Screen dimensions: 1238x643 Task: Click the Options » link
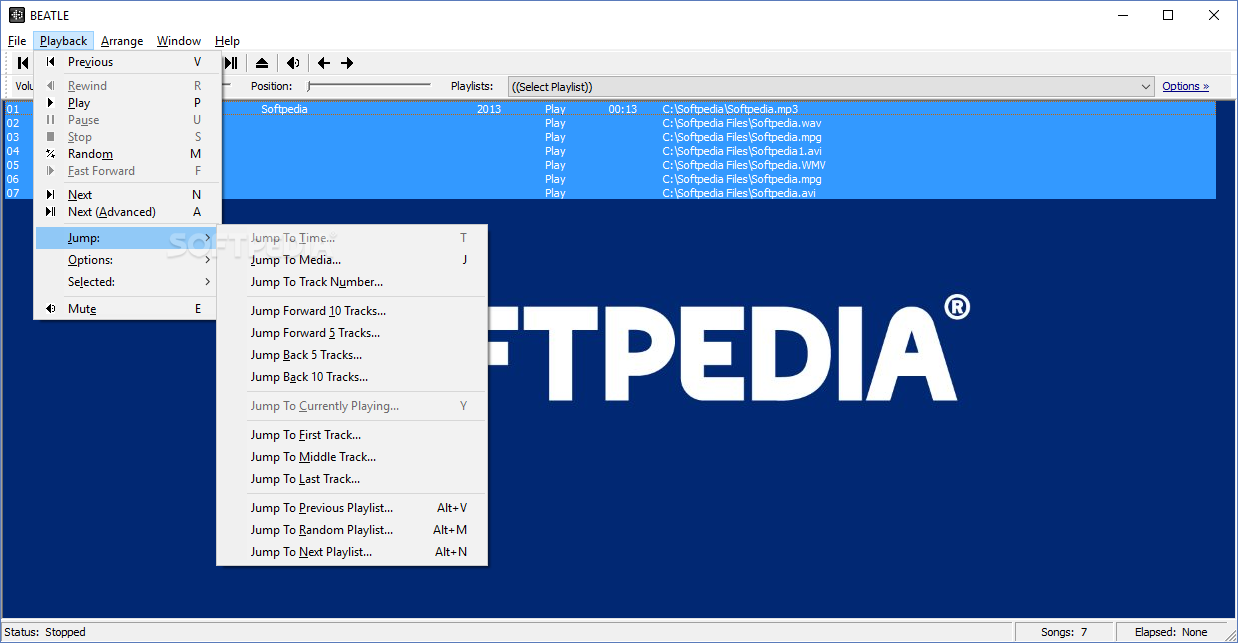pyautogui.click(x=1185, y=87)
